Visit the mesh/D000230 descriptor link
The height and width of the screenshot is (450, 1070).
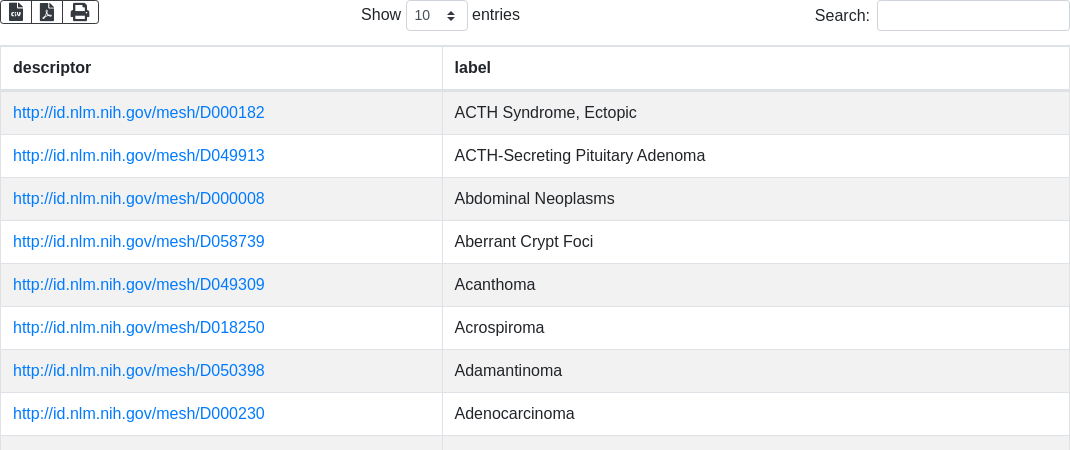(139, 414)
